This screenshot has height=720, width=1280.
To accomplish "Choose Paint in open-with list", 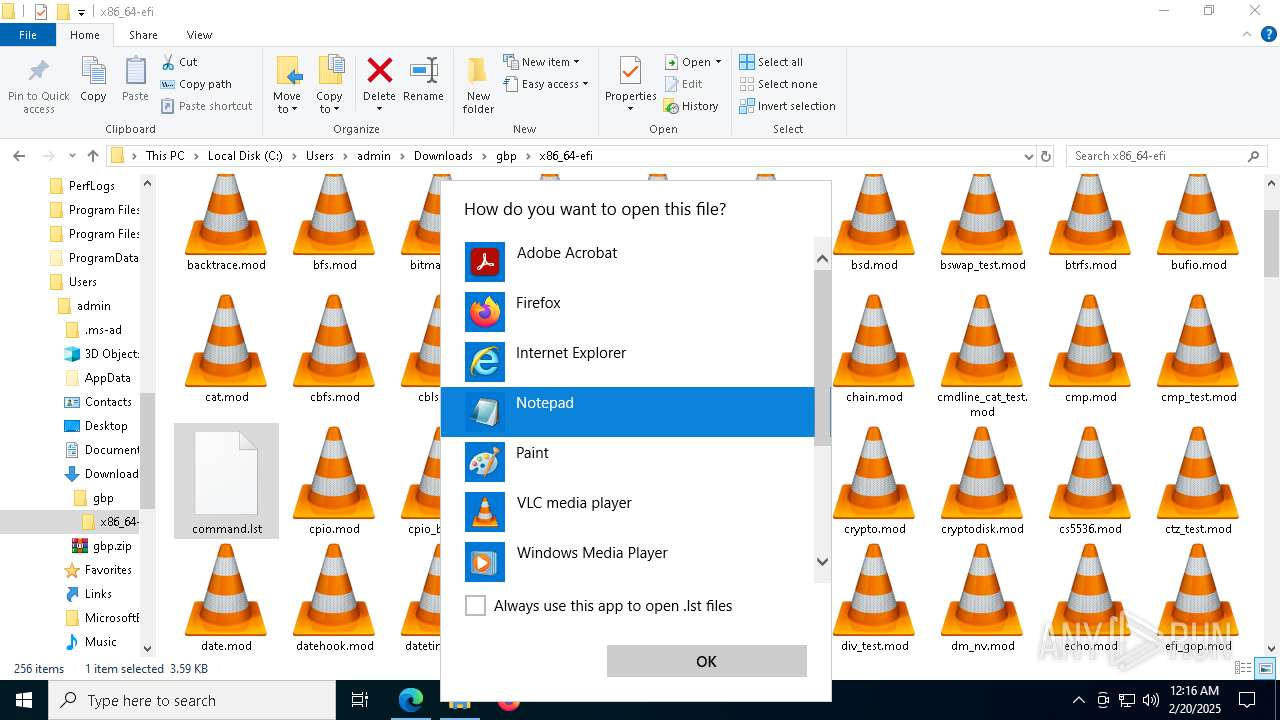I will pyautogui.click(x=627, y=462).
